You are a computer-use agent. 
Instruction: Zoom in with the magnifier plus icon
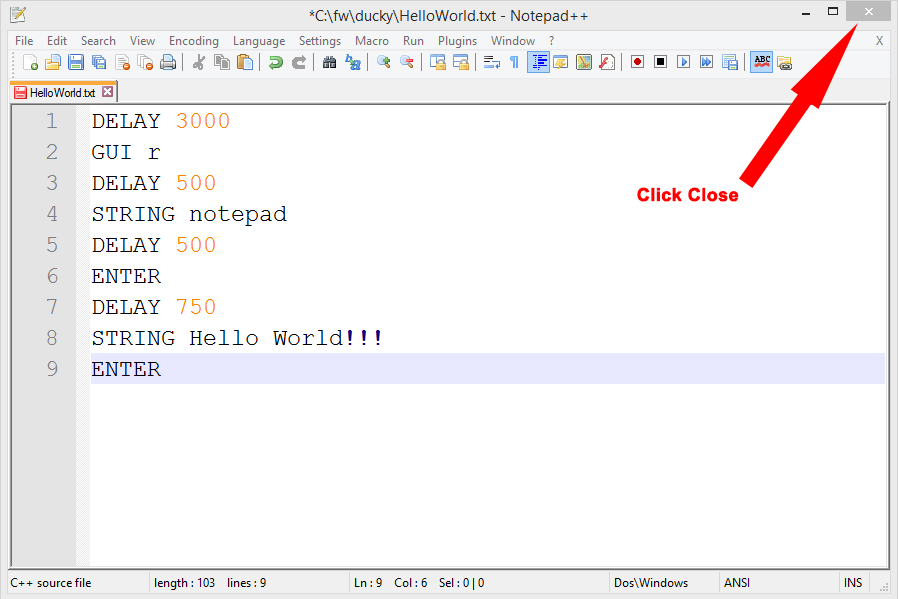[x=384, y=62]
